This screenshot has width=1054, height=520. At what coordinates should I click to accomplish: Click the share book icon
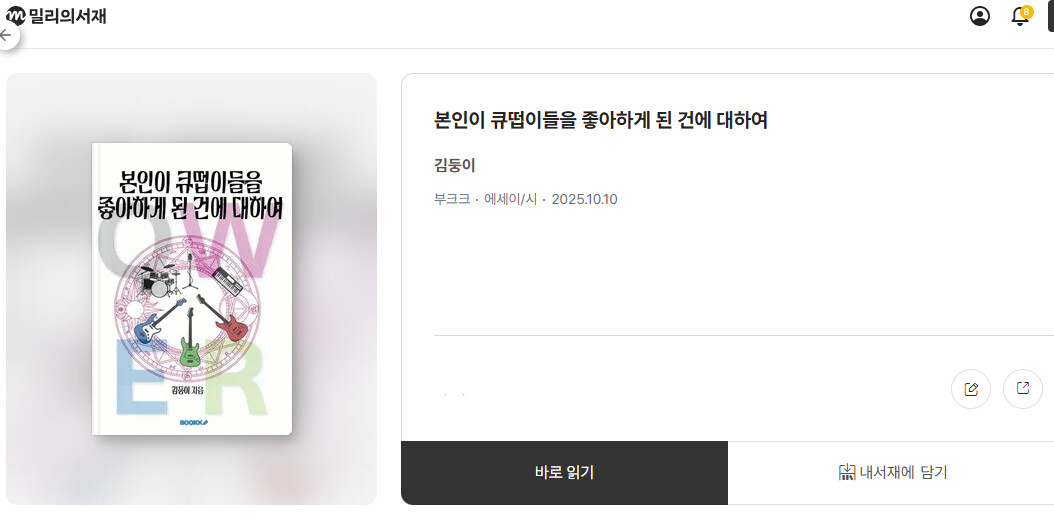pos(1022,389)
